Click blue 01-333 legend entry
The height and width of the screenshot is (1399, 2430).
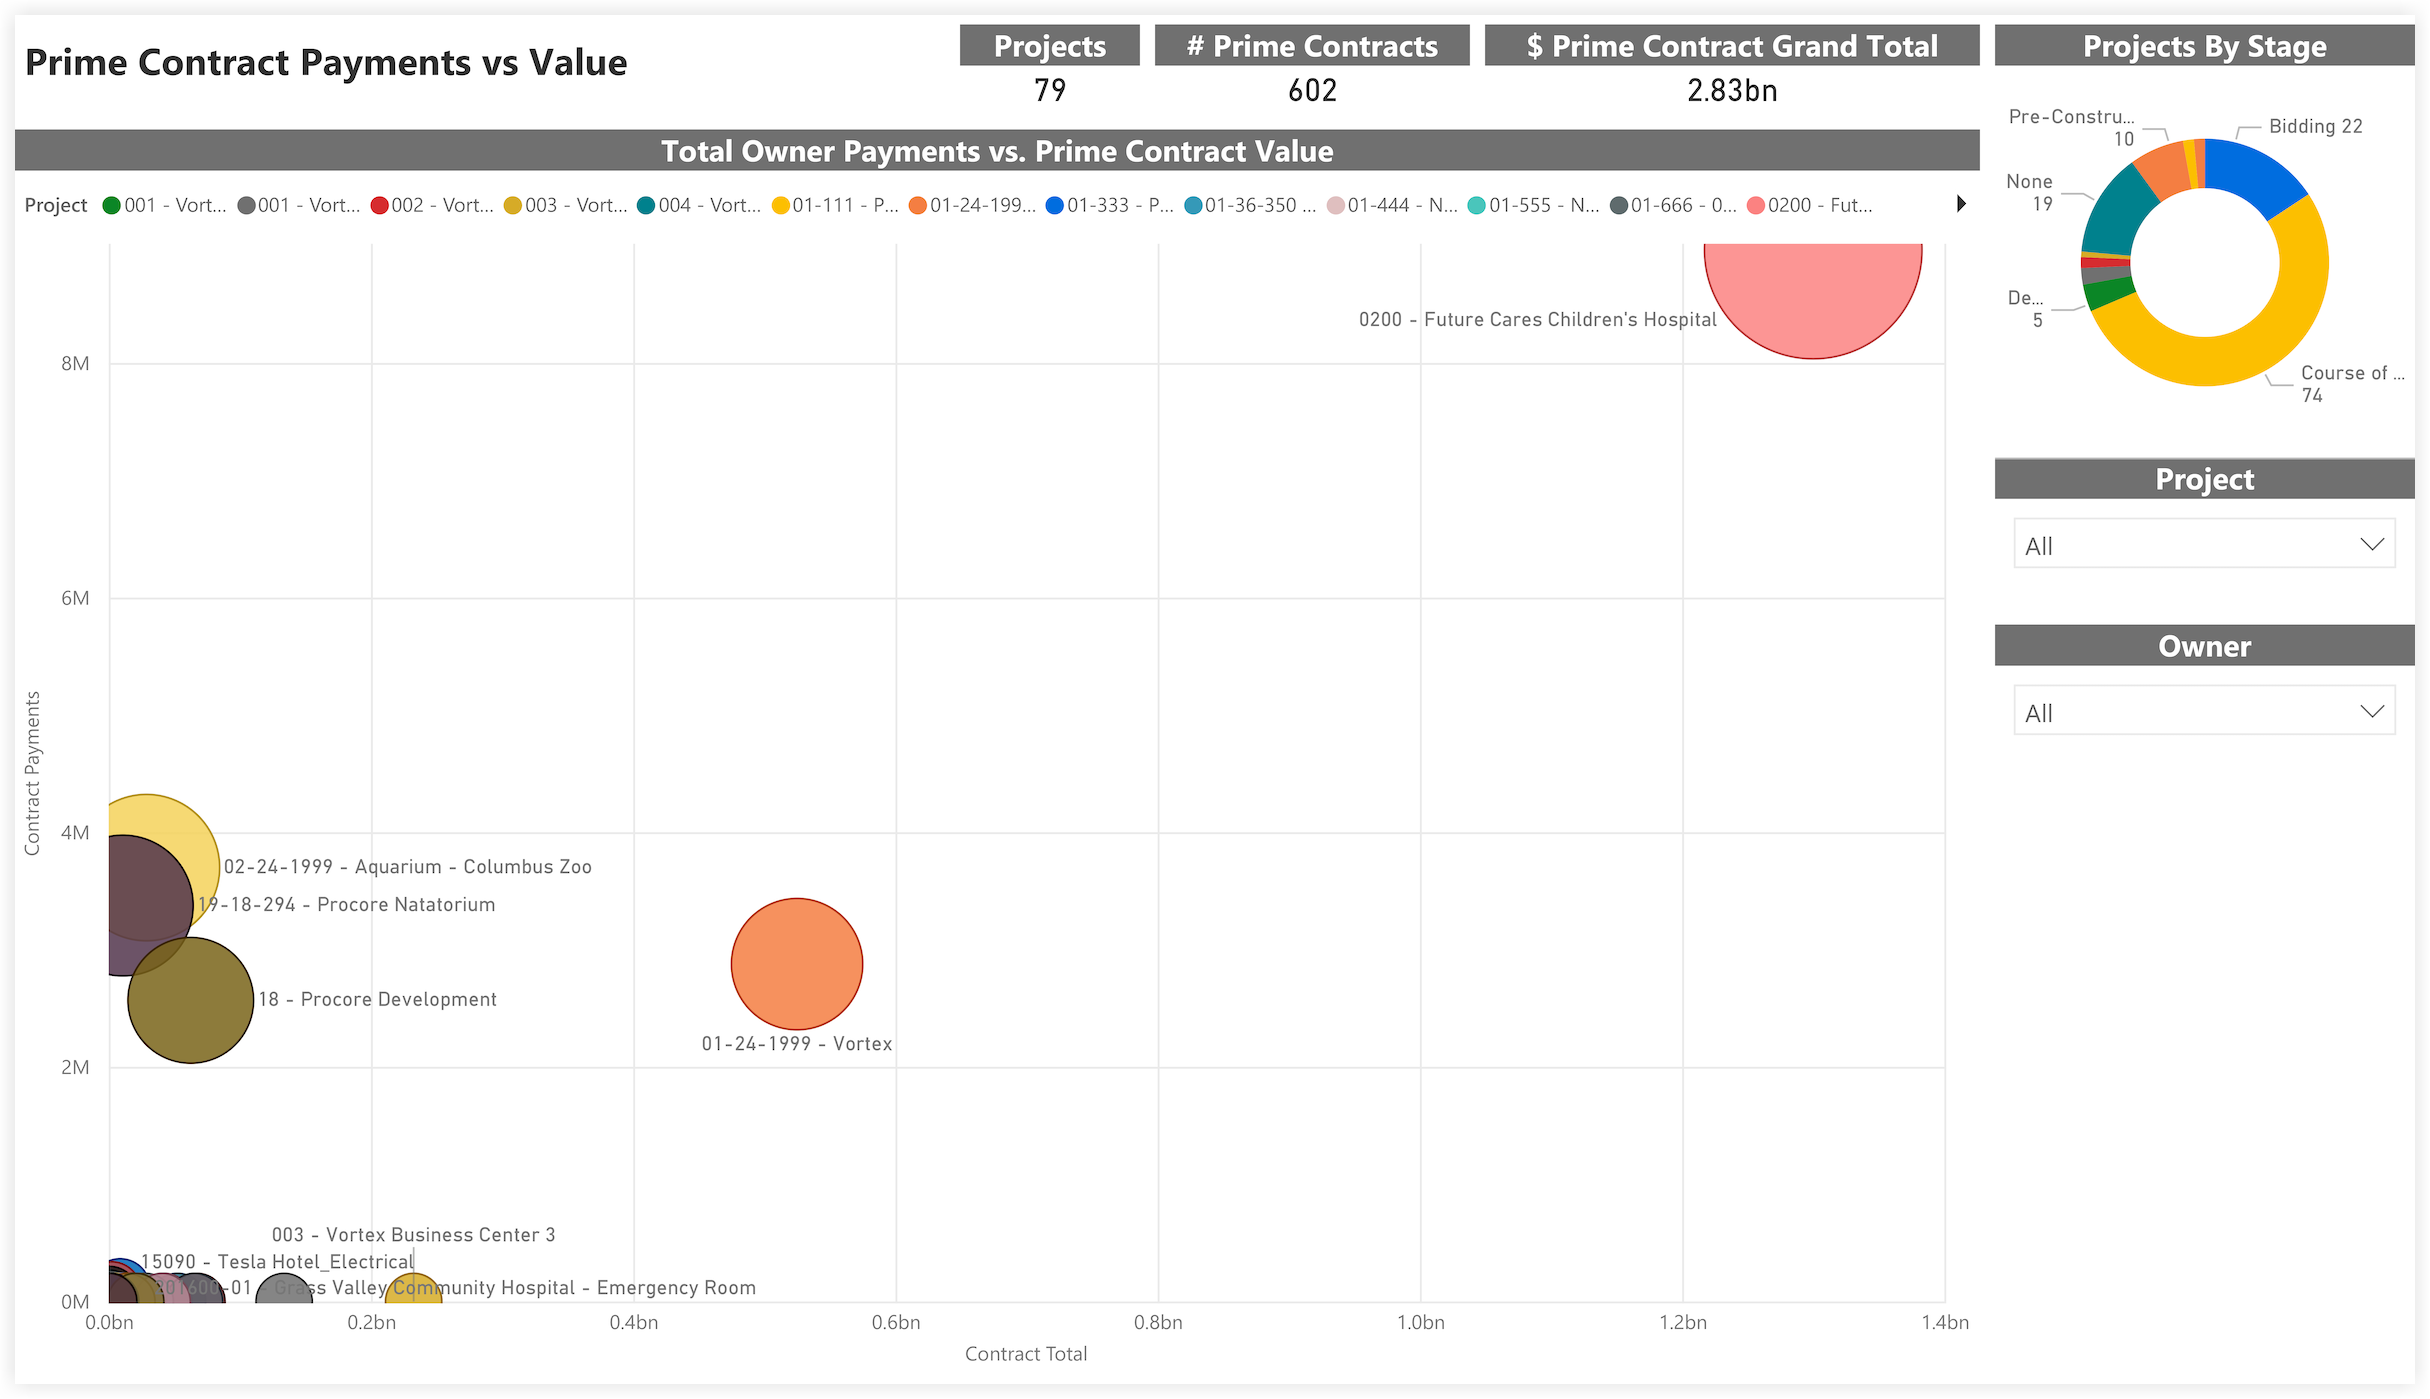1110,205
